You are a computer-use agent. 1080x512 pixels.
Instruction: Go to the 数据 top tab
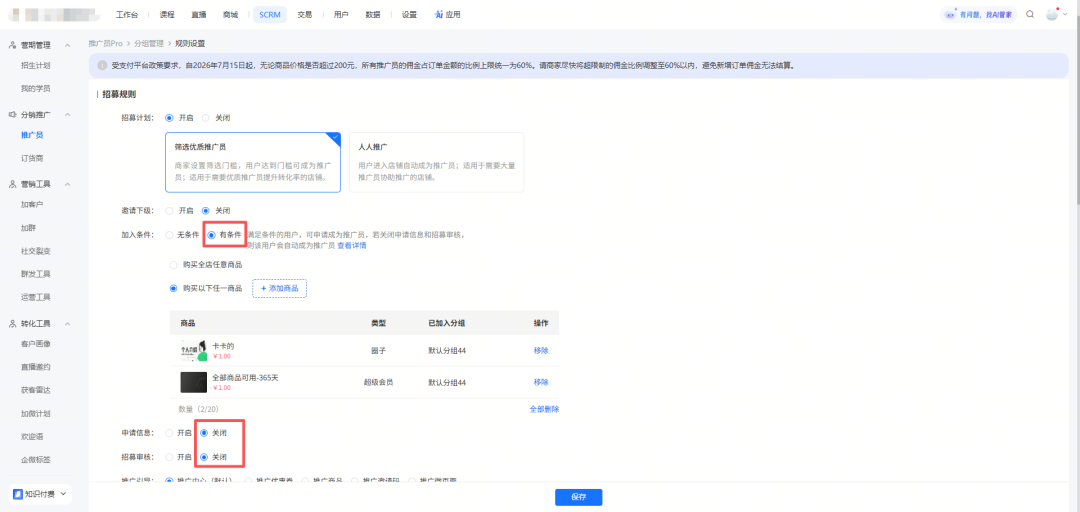coord(373,14)
